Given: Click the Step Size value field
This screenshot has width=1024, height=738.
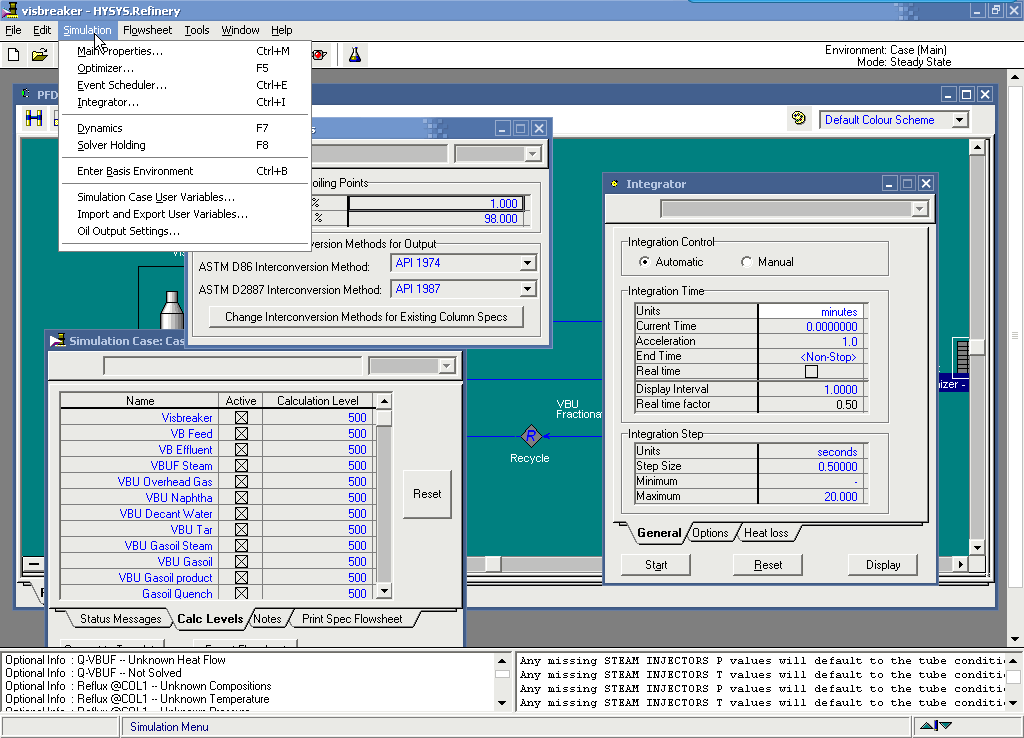Looking at the screenshot, I should [x=812, y=466].
